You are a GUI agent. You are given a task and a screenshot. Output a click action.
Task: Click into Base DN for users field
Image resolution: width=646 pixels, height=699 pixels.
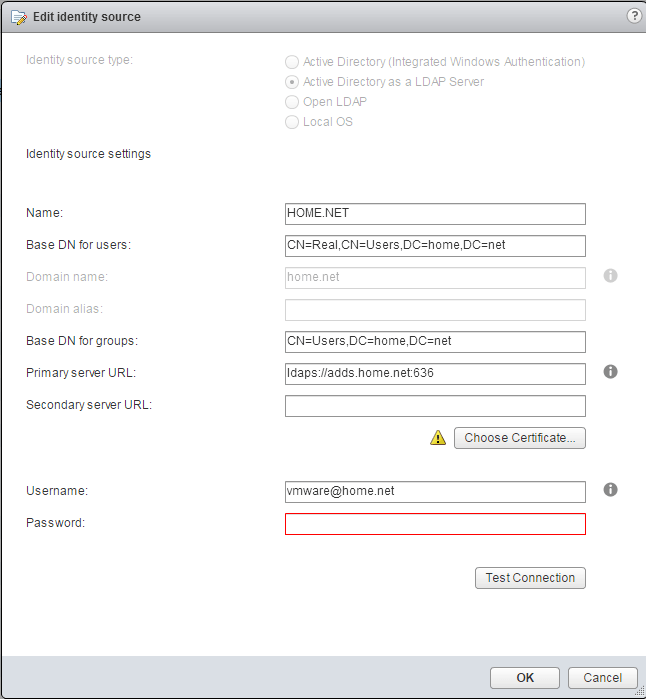pyautogui.click(x=435, y=246)
